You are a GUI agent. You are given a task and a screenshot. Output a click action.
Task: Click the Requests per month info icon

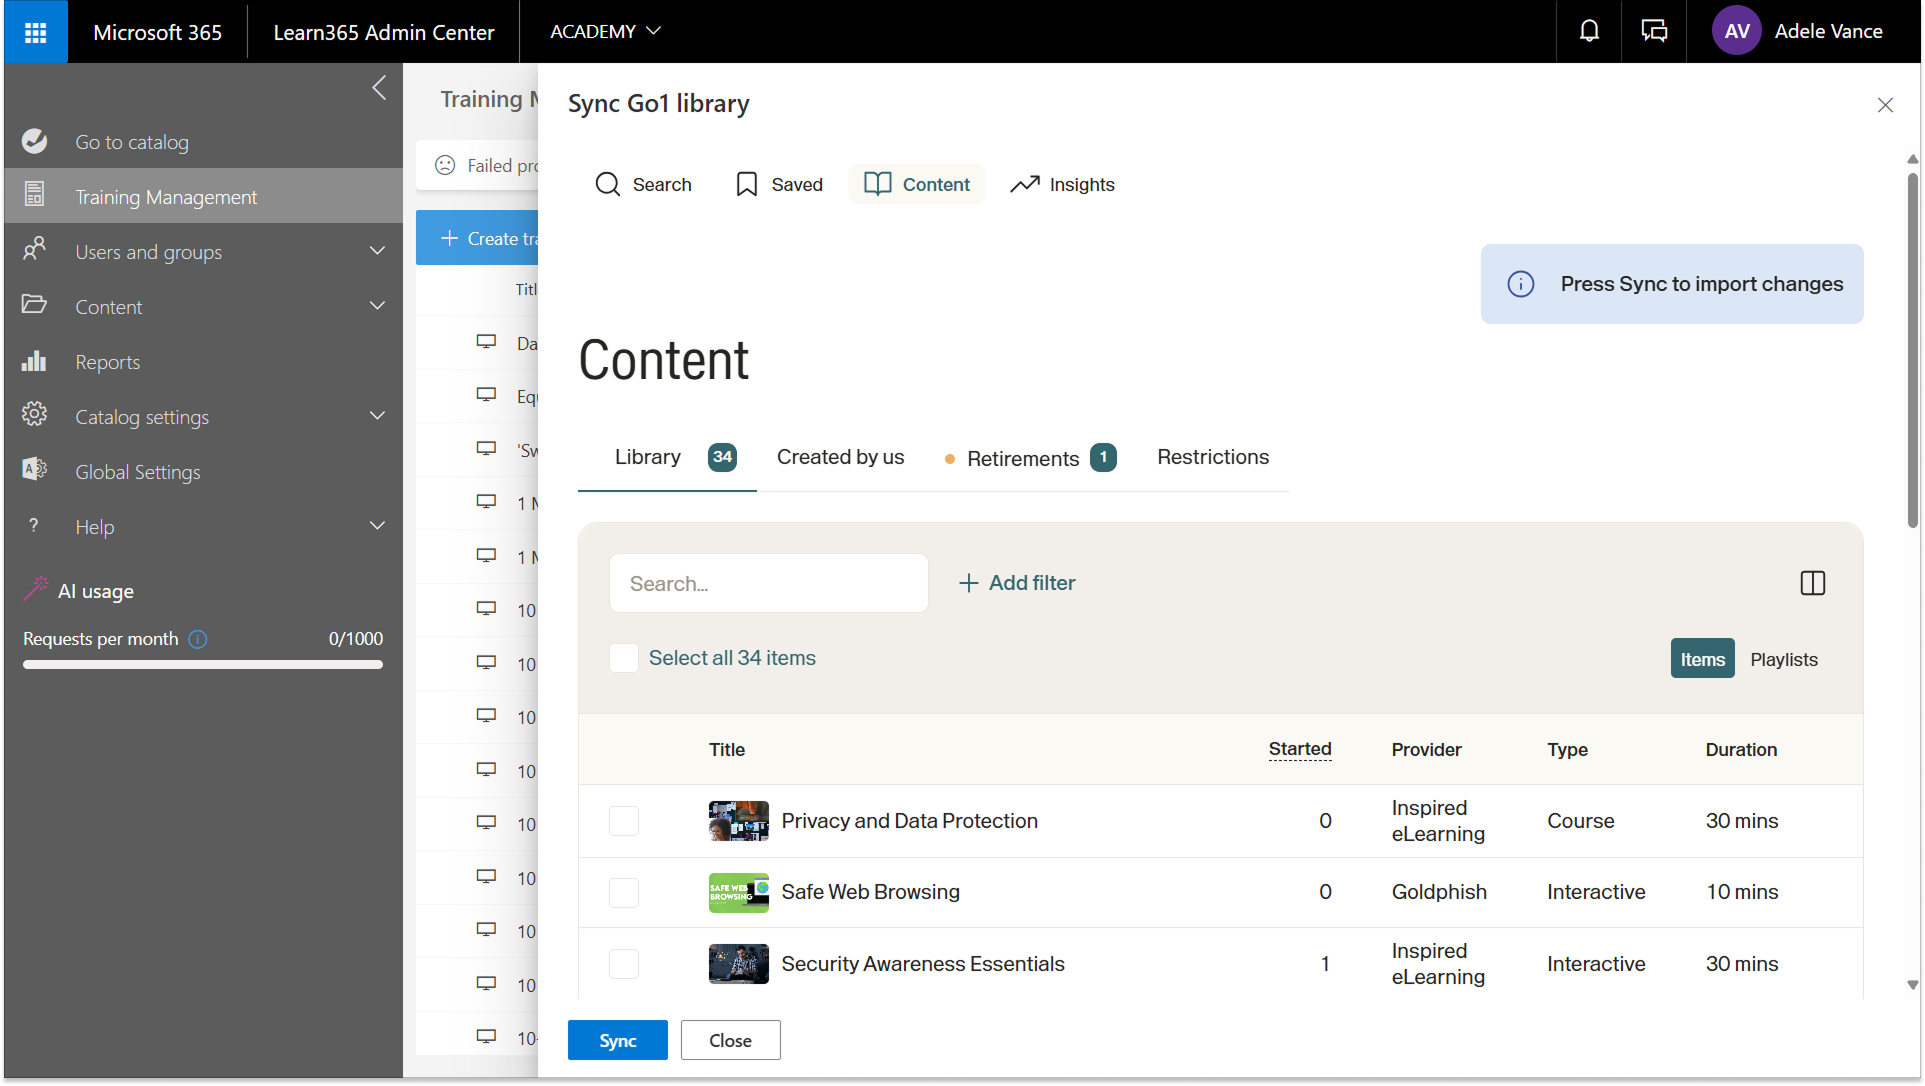(198, 639)
